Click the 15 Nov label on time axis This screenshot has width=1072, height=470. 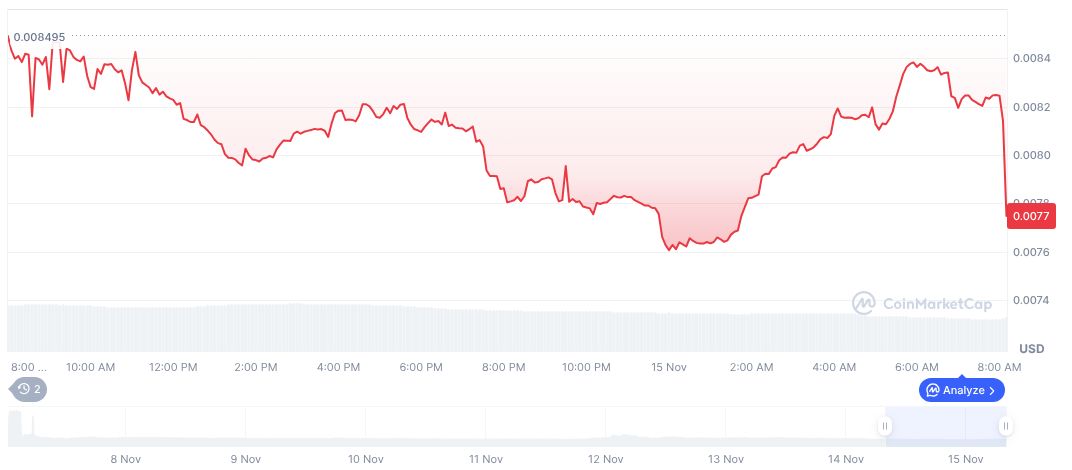click(668, 367)
